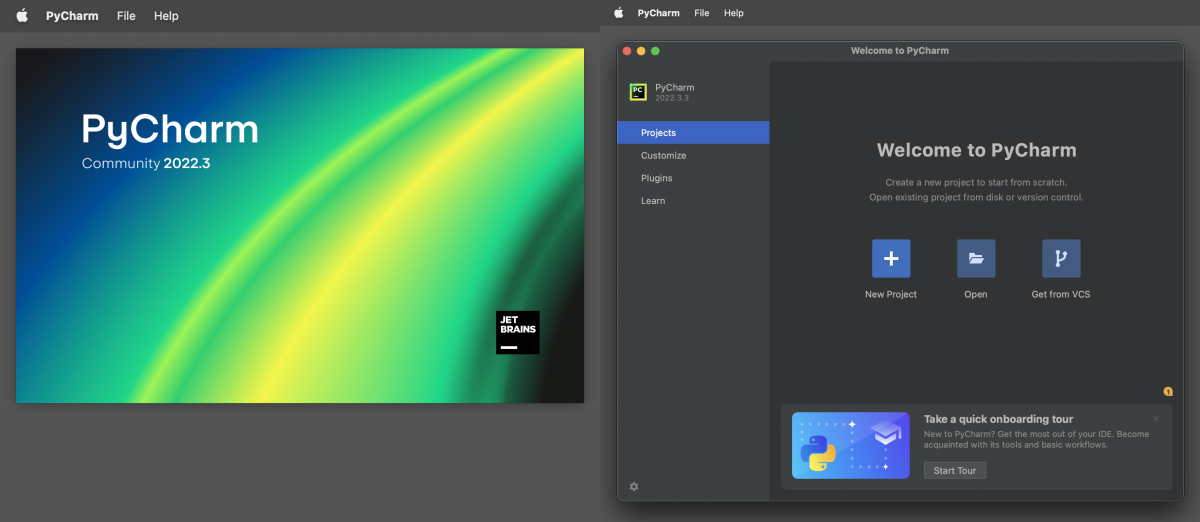Dismiss the onboarding tour banner
The image size is (1200, 522).
tap(1156, 419)
